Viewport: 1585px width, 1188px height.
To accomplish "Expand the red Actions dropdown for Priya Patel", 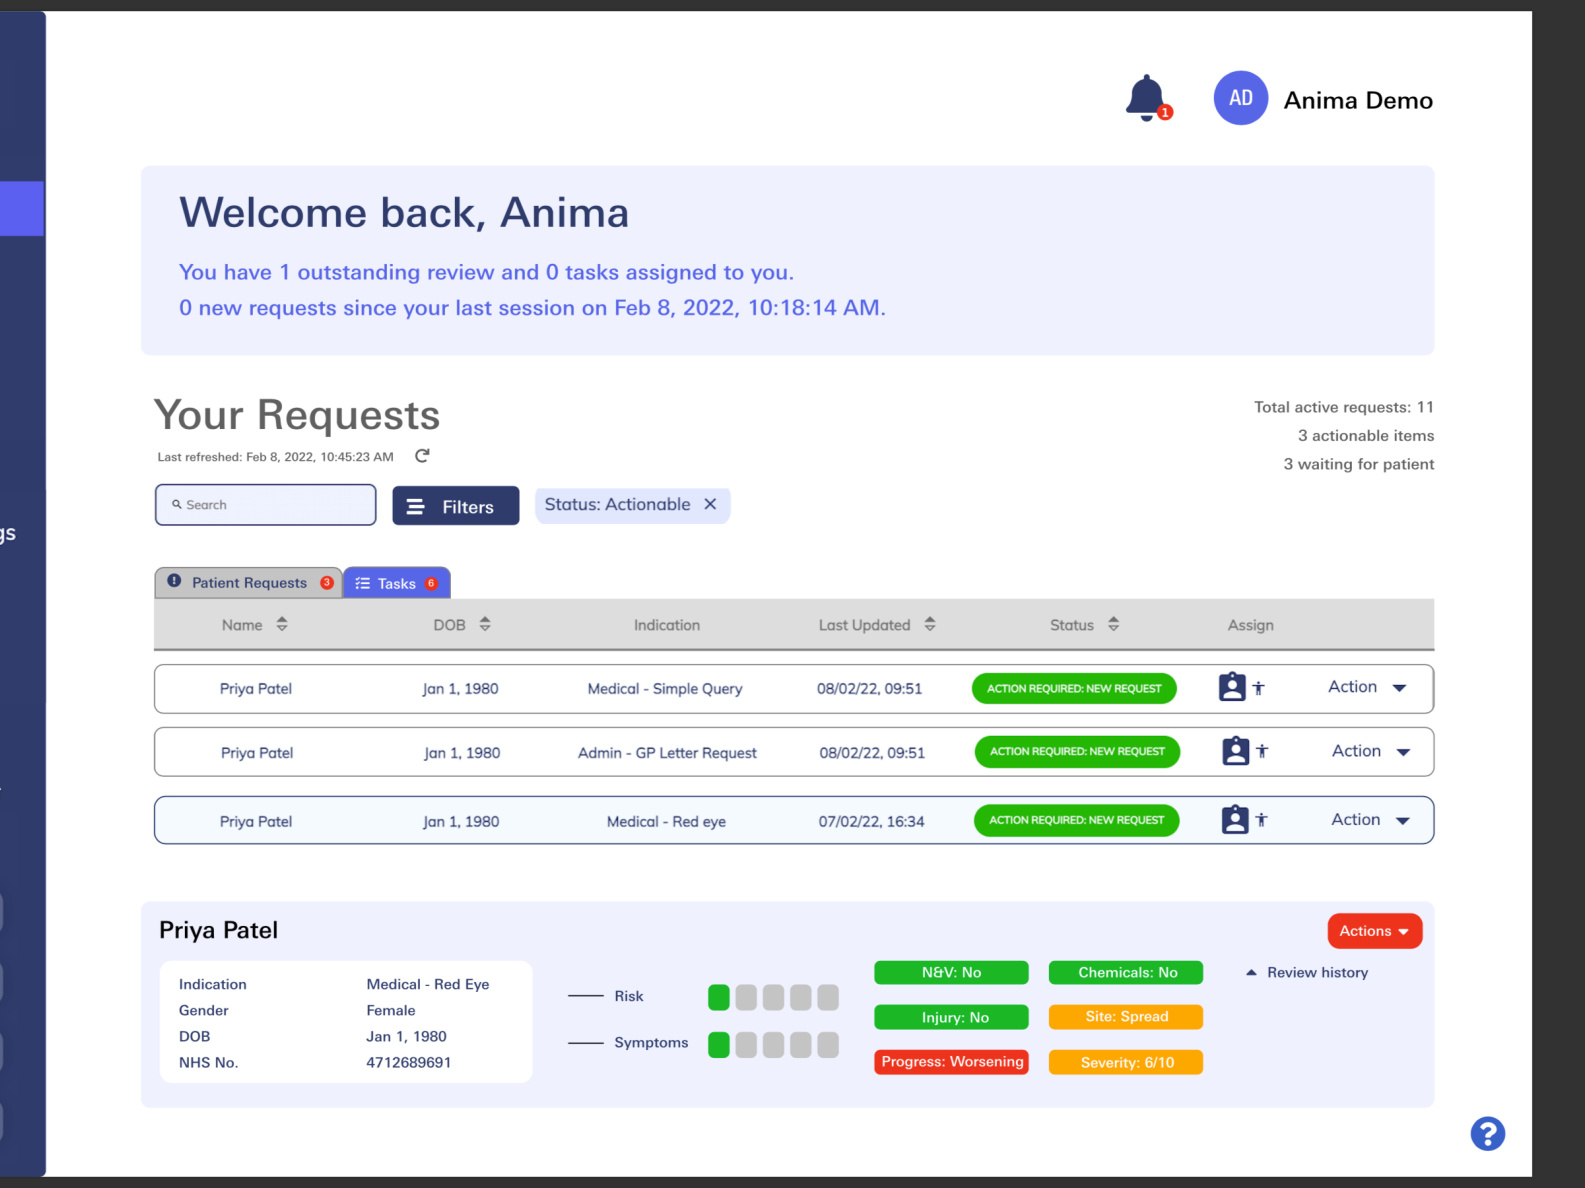I will (1374, 931).
